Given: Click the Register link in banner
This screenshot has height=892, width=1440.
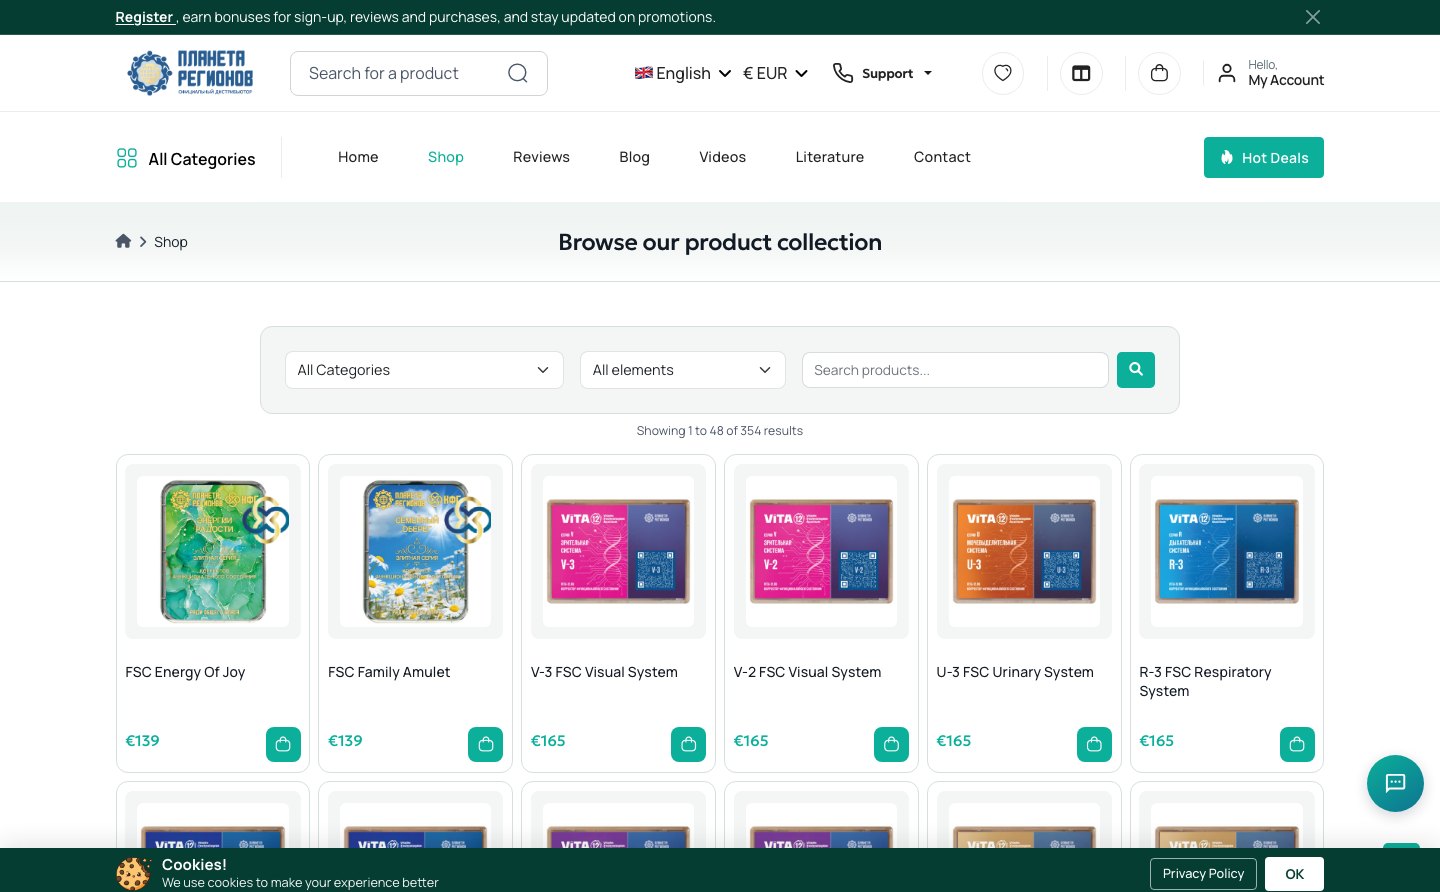Looking at the screenshot, I should coord(144,17).
